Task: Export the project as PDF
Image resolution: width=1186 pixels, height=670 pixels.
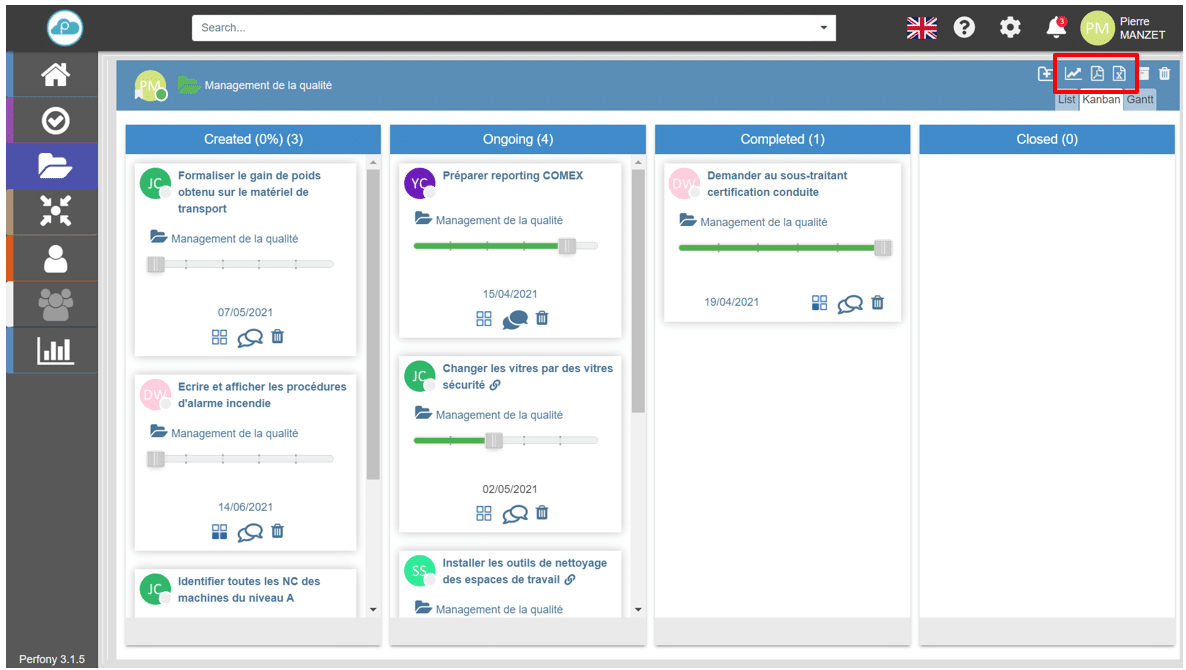Action: [x=1096, y=73]
